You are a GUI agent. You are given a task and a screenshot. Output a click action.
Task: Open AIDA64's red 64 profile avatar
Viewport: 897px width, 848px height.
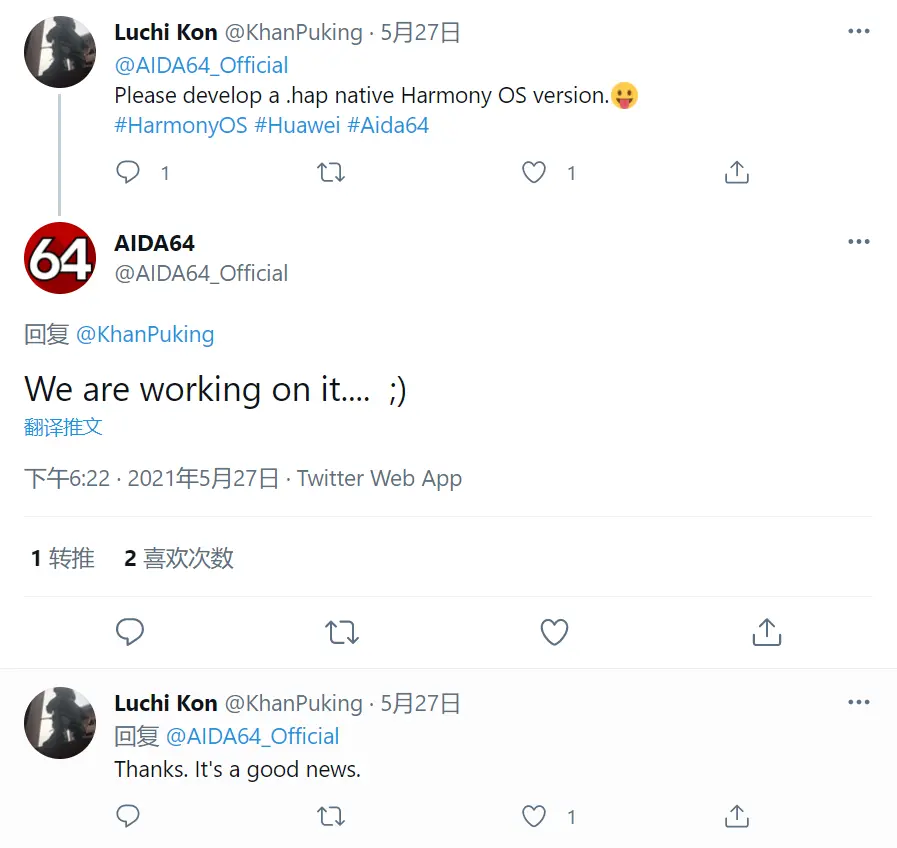click(x=60, y=258)
